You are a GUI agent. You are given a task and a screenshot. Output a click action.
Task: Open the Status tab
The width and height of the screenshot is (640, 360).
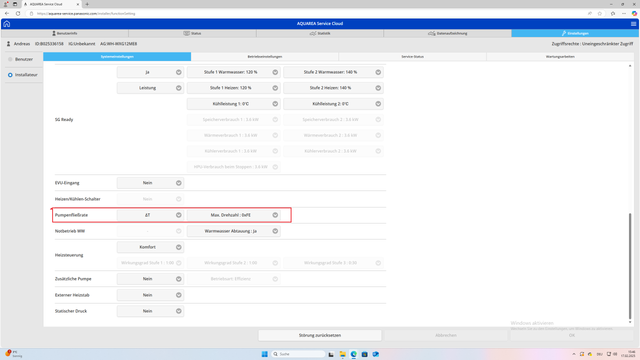coord(192,33)
